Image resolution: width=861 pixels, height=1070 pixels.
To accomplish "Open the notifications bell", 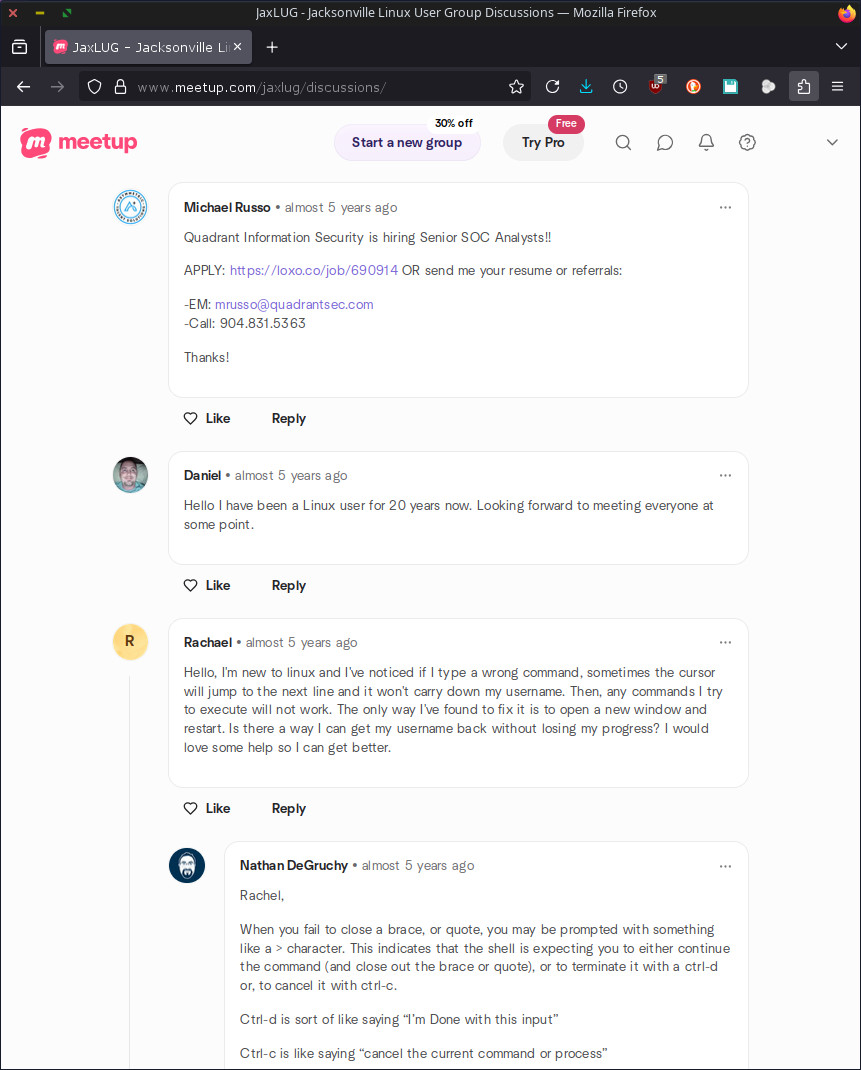I will pyautogui.click(x=706, y=143).
